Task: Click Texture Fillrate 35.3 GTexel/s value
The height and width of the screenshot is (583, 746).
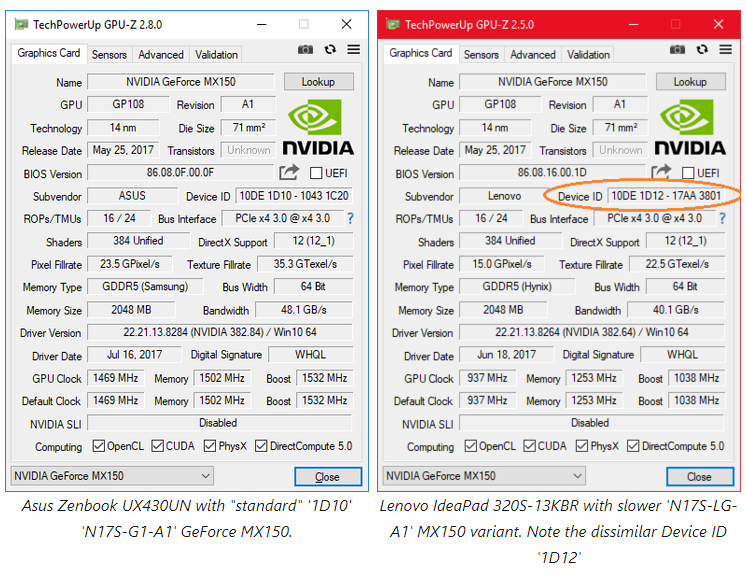Action: click(x=305, y=264)
